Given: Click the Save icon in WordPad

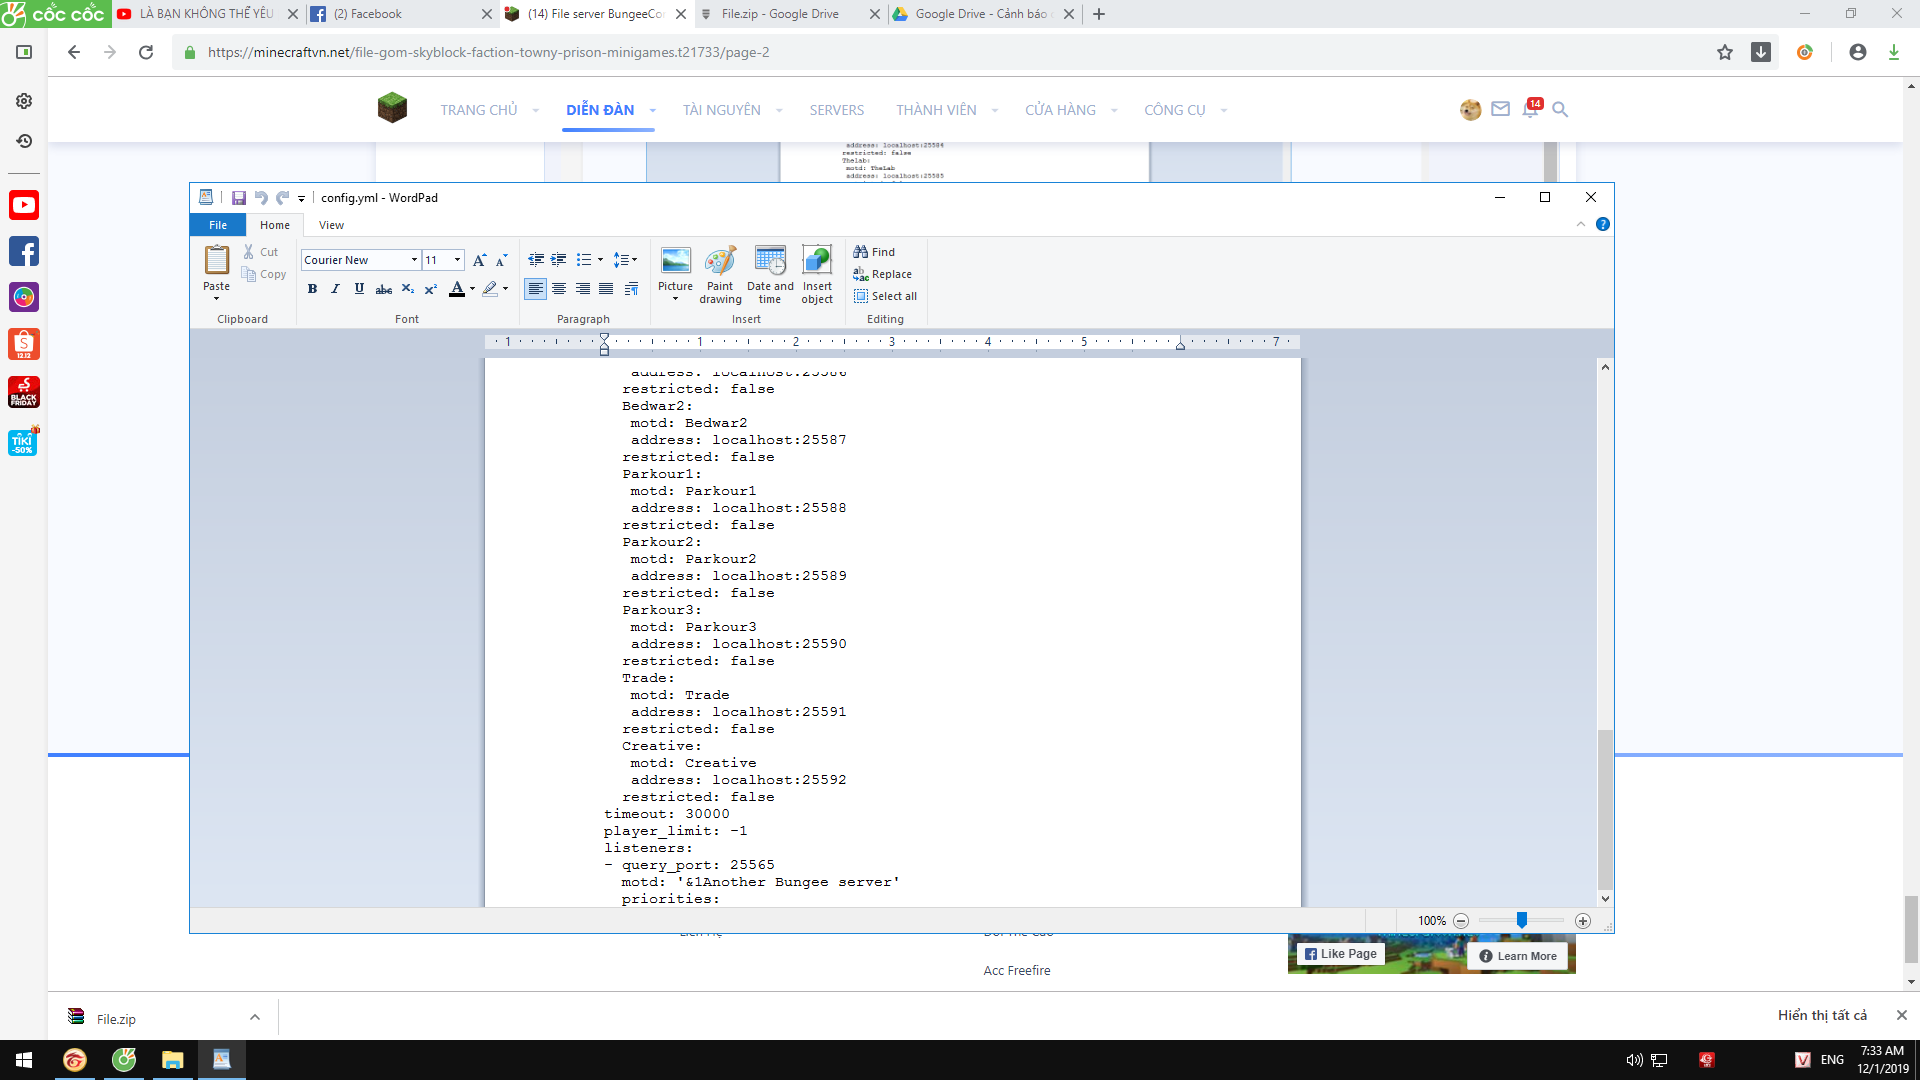Looking at the screenshot, I should coord(239,198).
